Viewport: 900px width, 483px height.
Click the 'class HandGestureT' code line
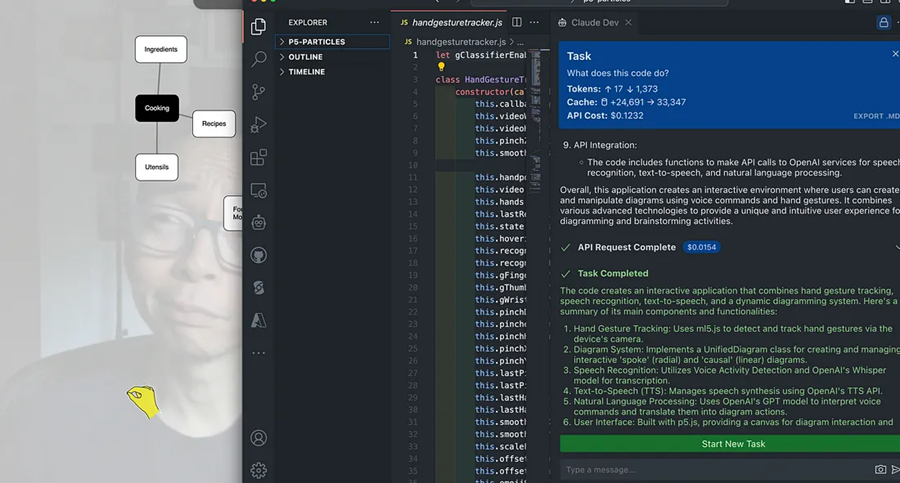(x=480, y=80)
